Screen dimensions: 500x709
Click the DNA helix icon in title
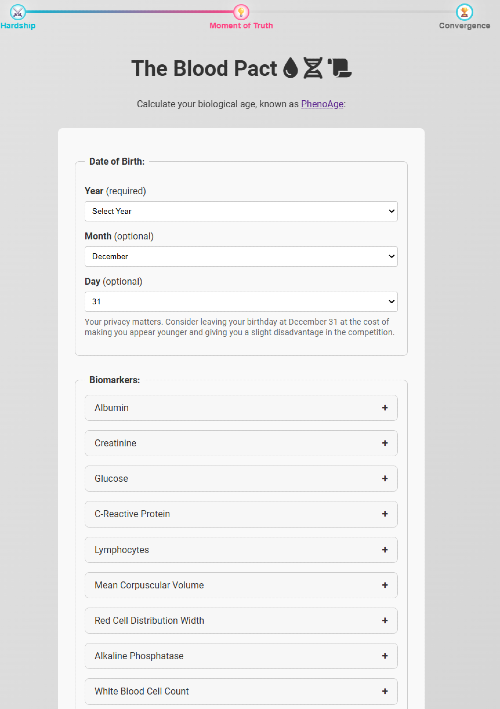313,68
